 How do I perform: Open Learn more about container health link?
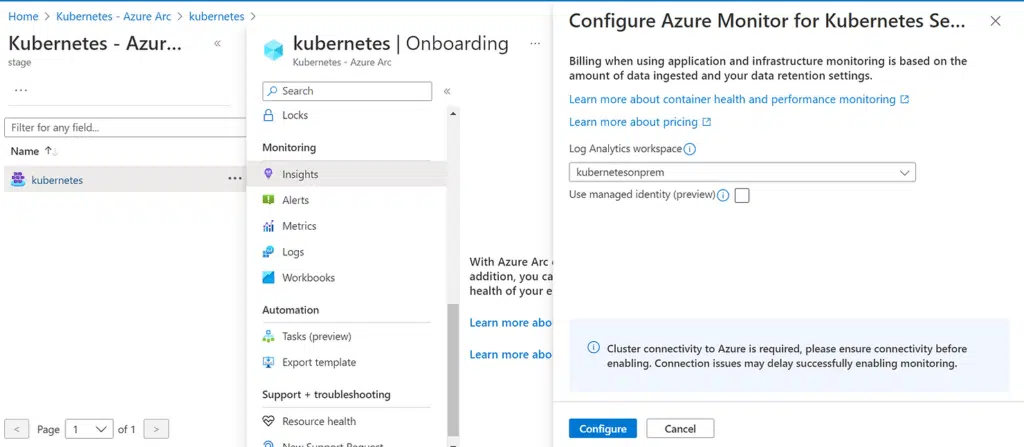[732, 99]
